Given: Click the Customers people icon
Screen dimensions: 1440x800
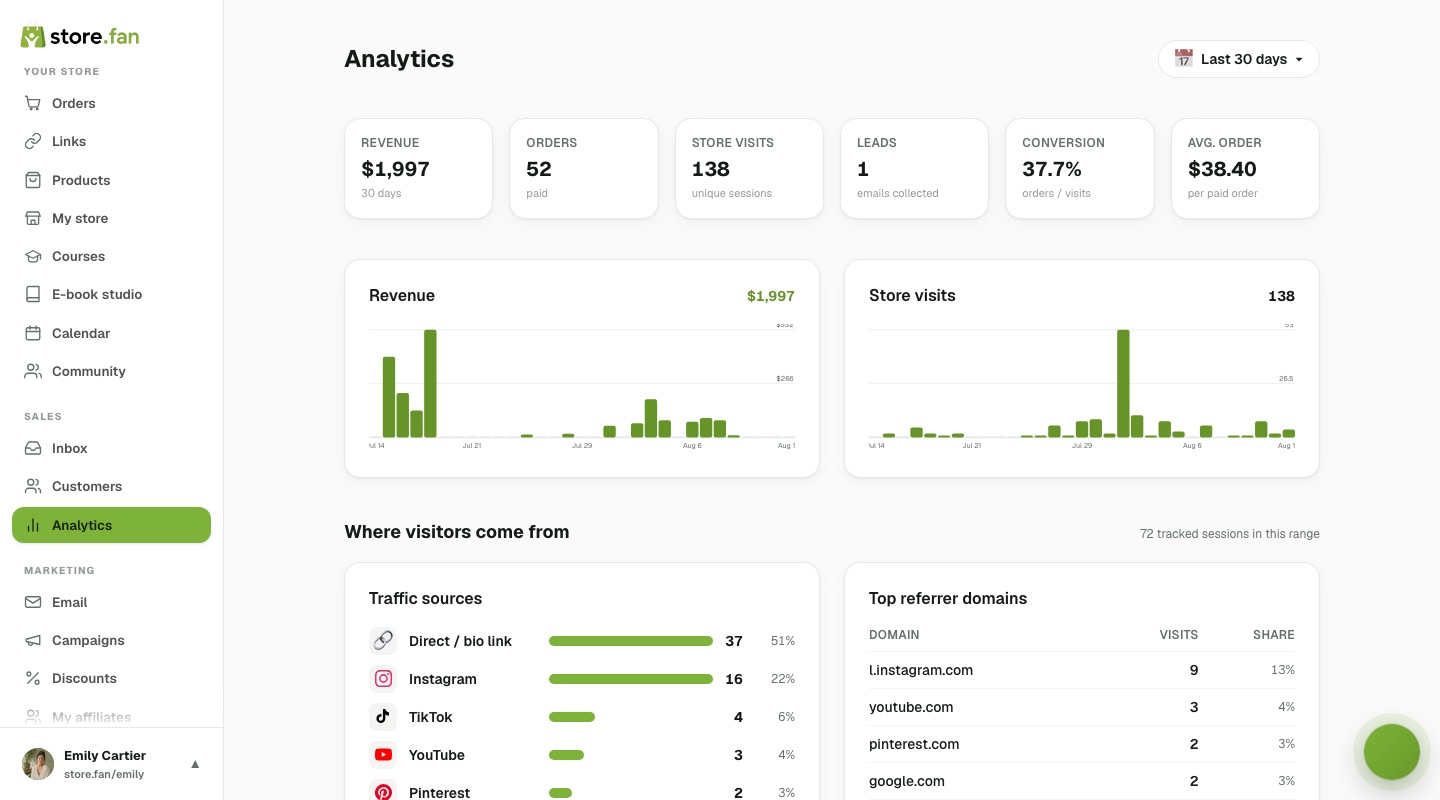Looking at the screenshot, I should click(x=33, y=486).
